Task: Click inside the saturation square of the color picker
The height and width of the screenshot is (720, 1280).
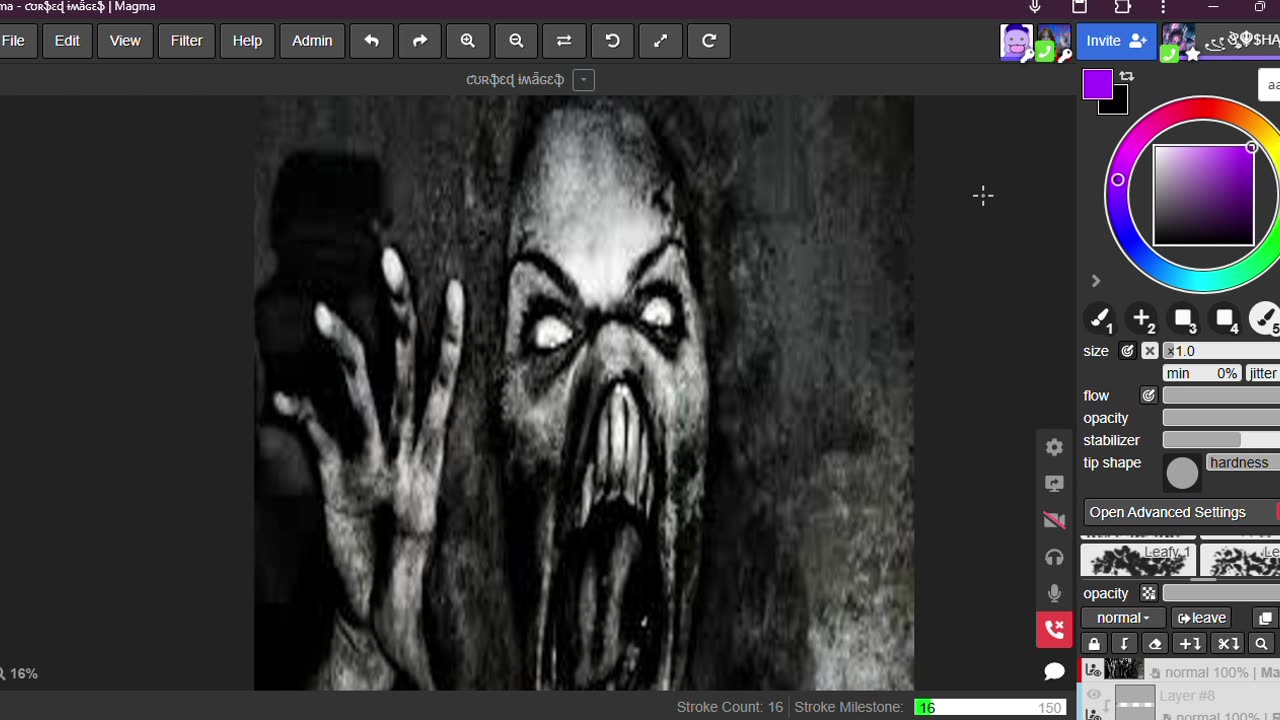Action: coord(1203,195)
